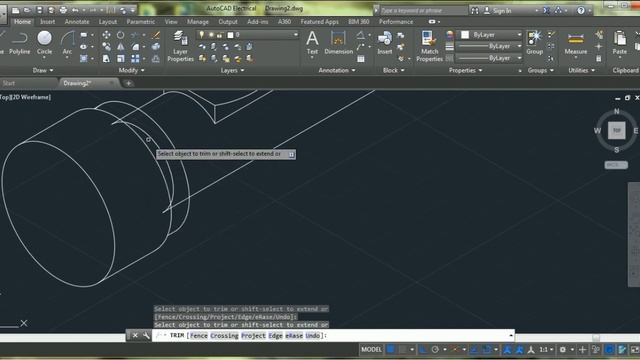This screenshot has width=640, height=360.
Task: Select the Dimension tool
Action: (338, 43)
